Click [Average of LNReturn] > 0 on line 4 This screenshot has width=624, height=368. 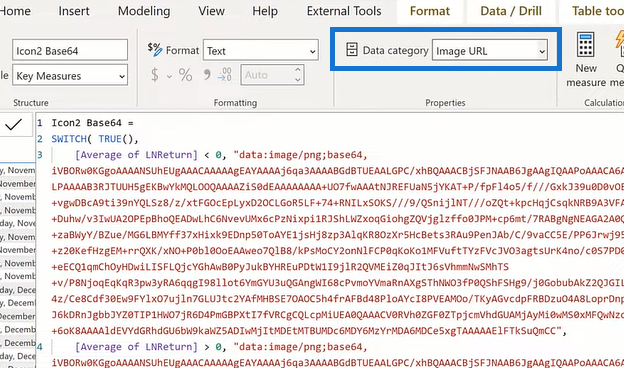pyautogui.click(x=149, y=347)
